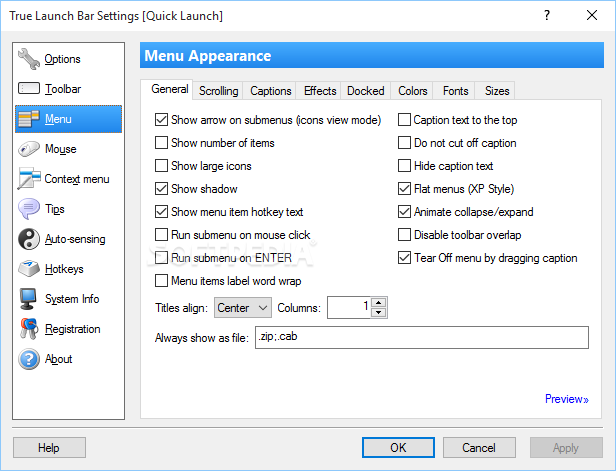Switch to the Docked tab

click(365, 91)
